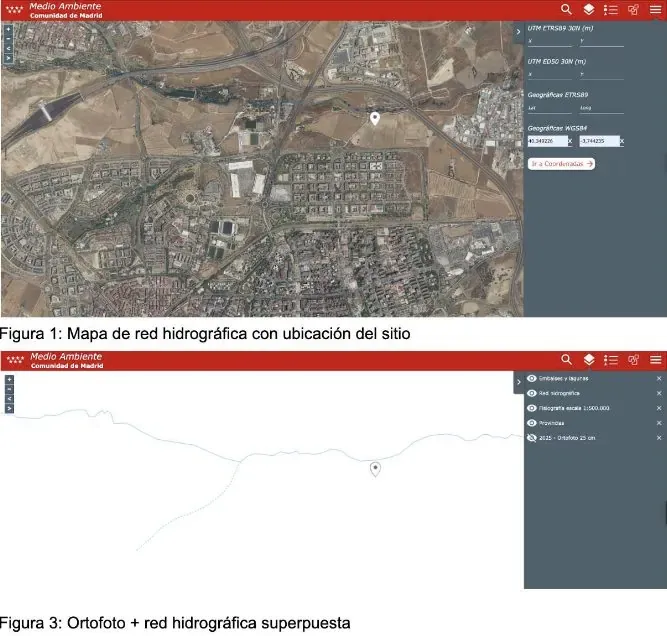Click Geográficas ETRS89 Lat field
Viewport: 667px width, 636px height.
550,108
